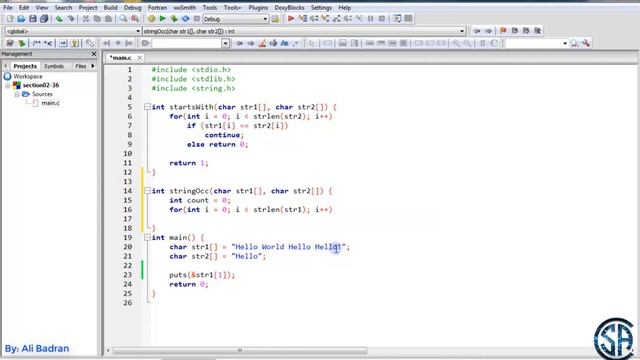Open the DoxyBlocks menu
Screen dimensions: 640x360
pos(289,7)
